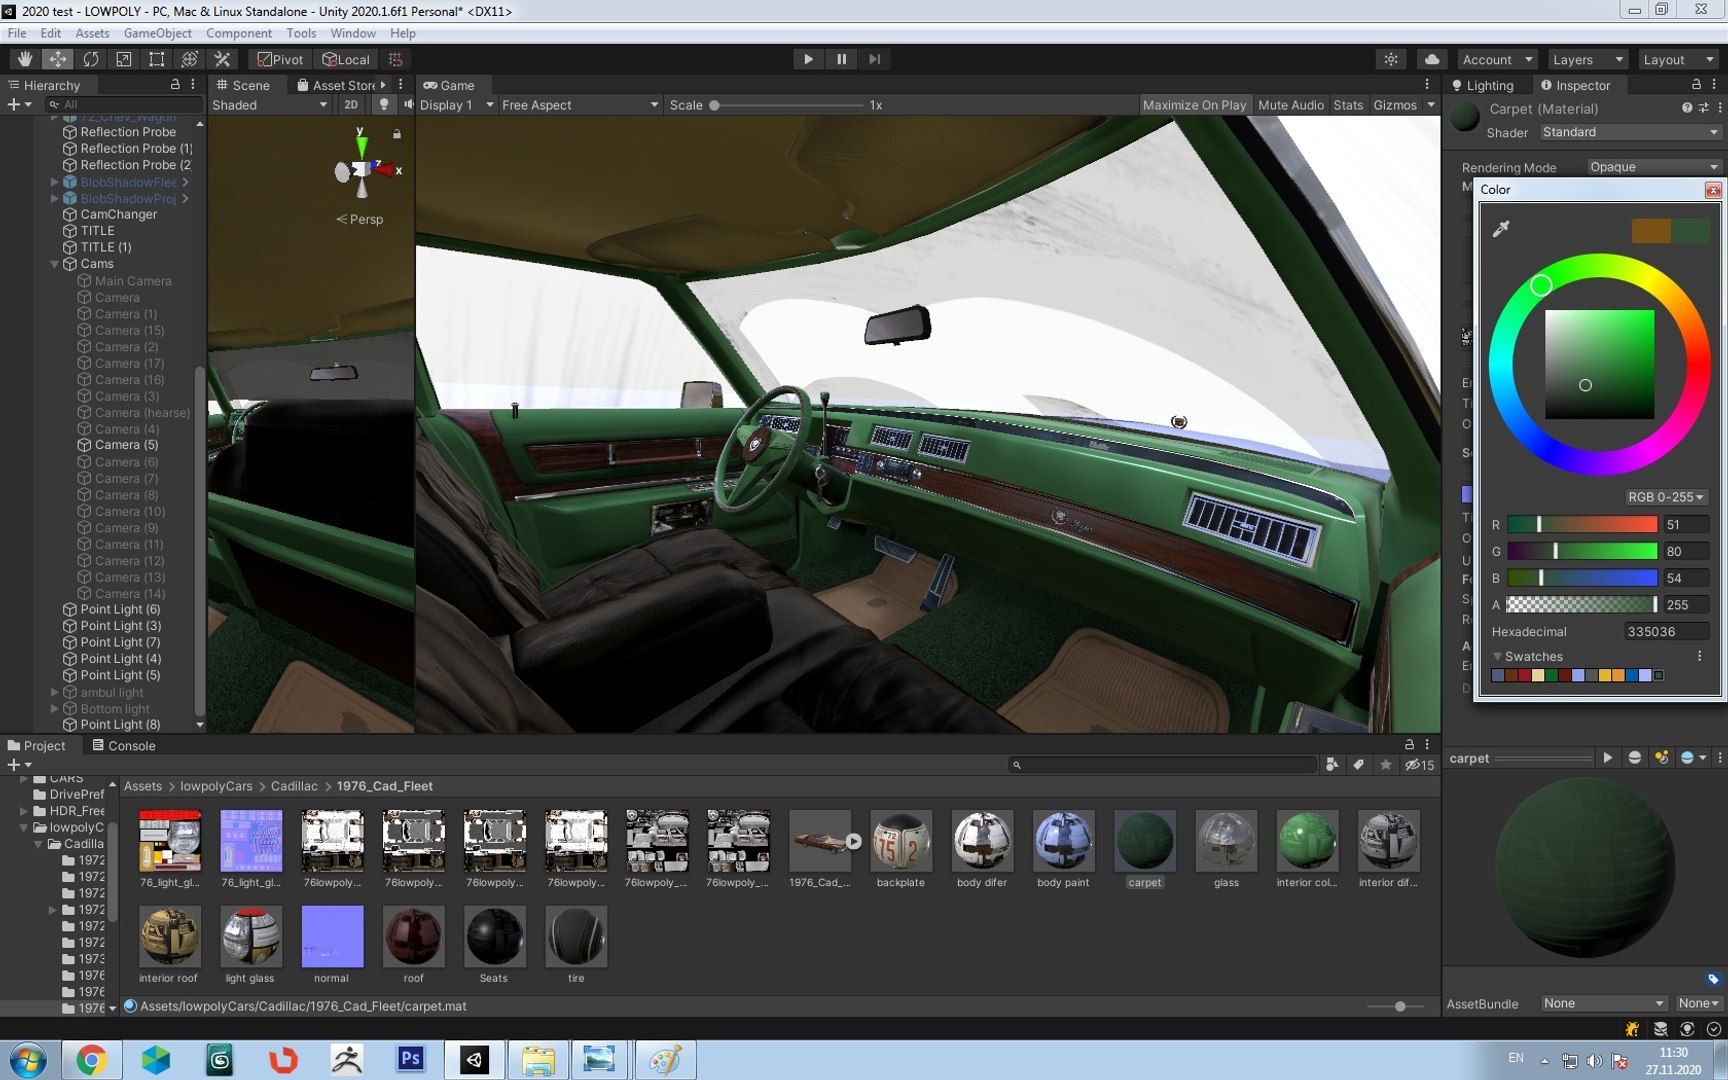Open the Windows Start menu
1728x1080 pixels.
point(28,1059)
